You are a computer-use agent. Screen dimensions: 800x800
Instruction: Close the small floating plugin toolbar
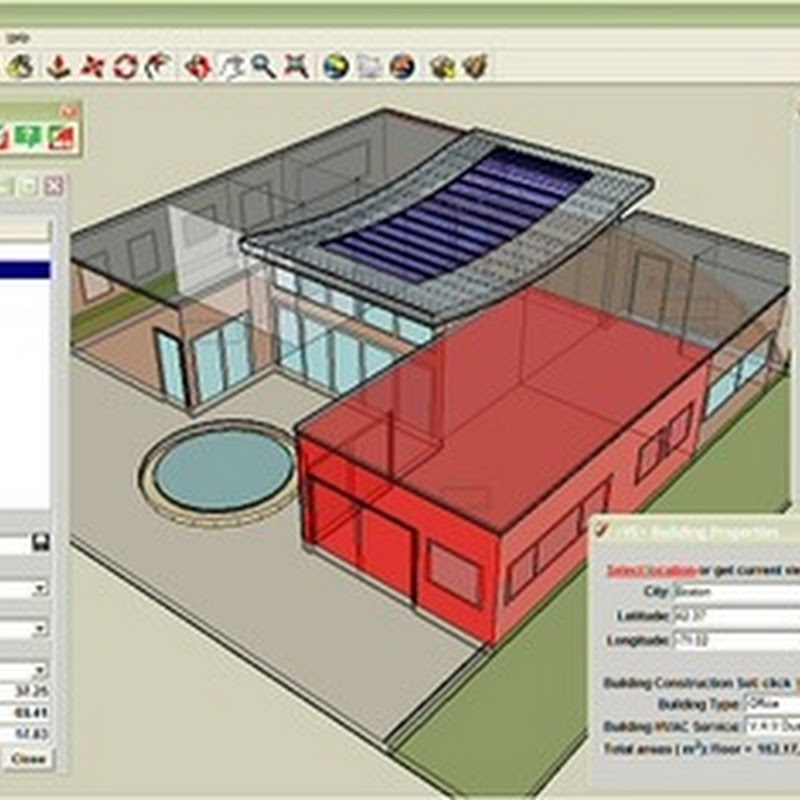[x=70, y=111]
